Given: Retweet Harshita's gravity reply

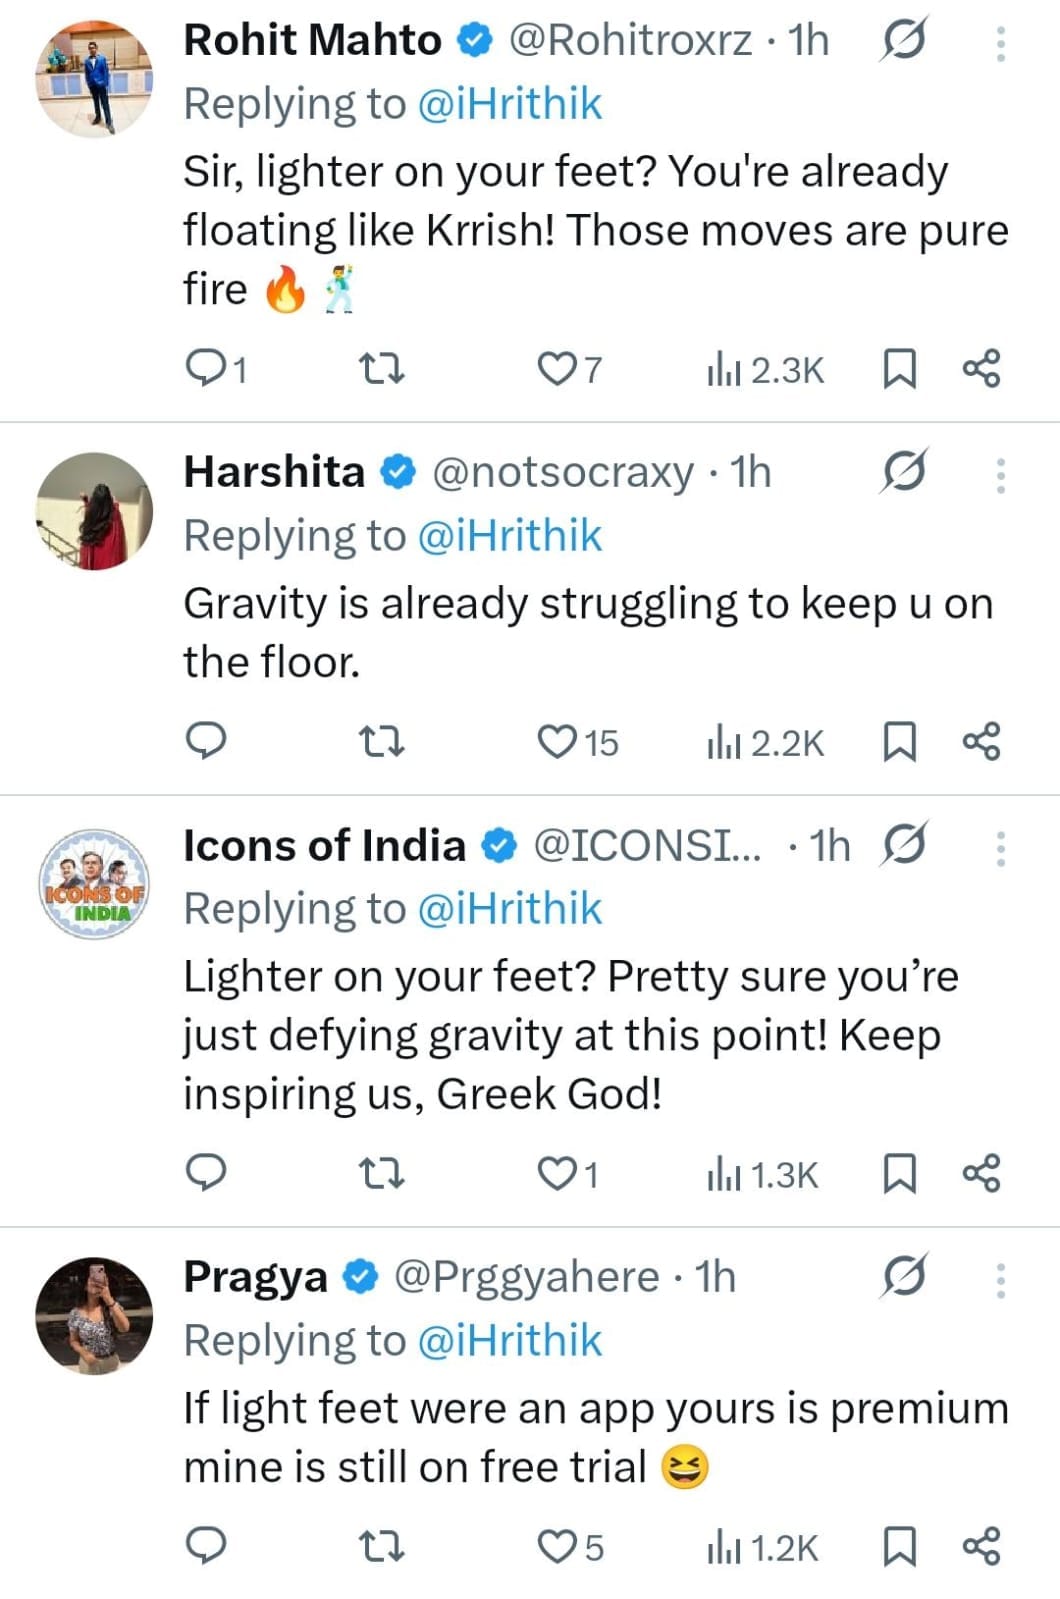Looking at the screenshot, I should pos(381,742).
